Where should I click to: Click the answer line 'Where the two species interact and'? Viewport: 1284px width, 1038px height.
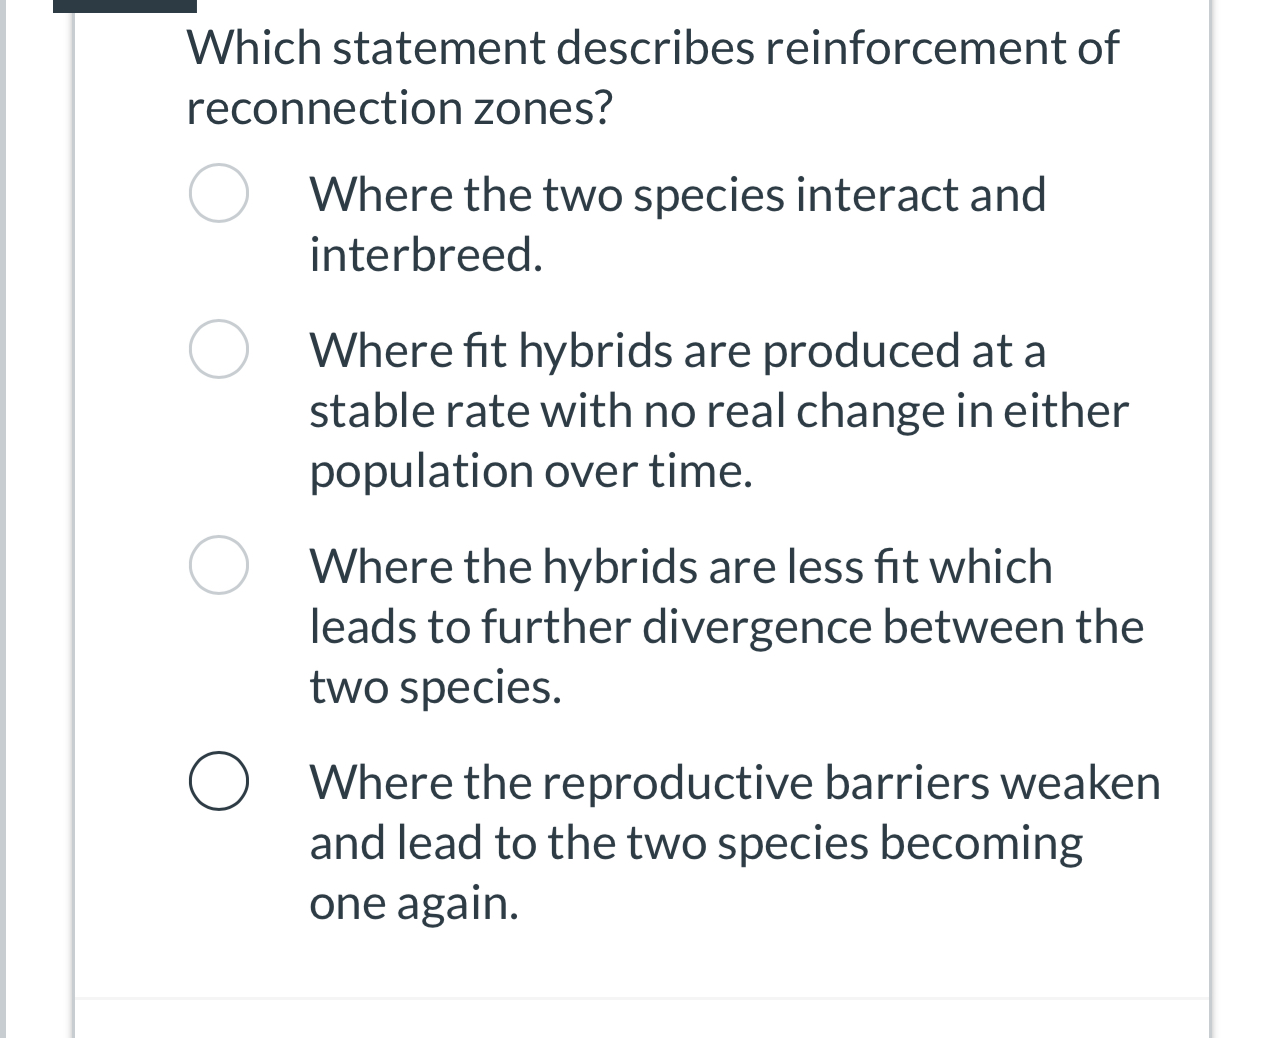coord(678,194)
